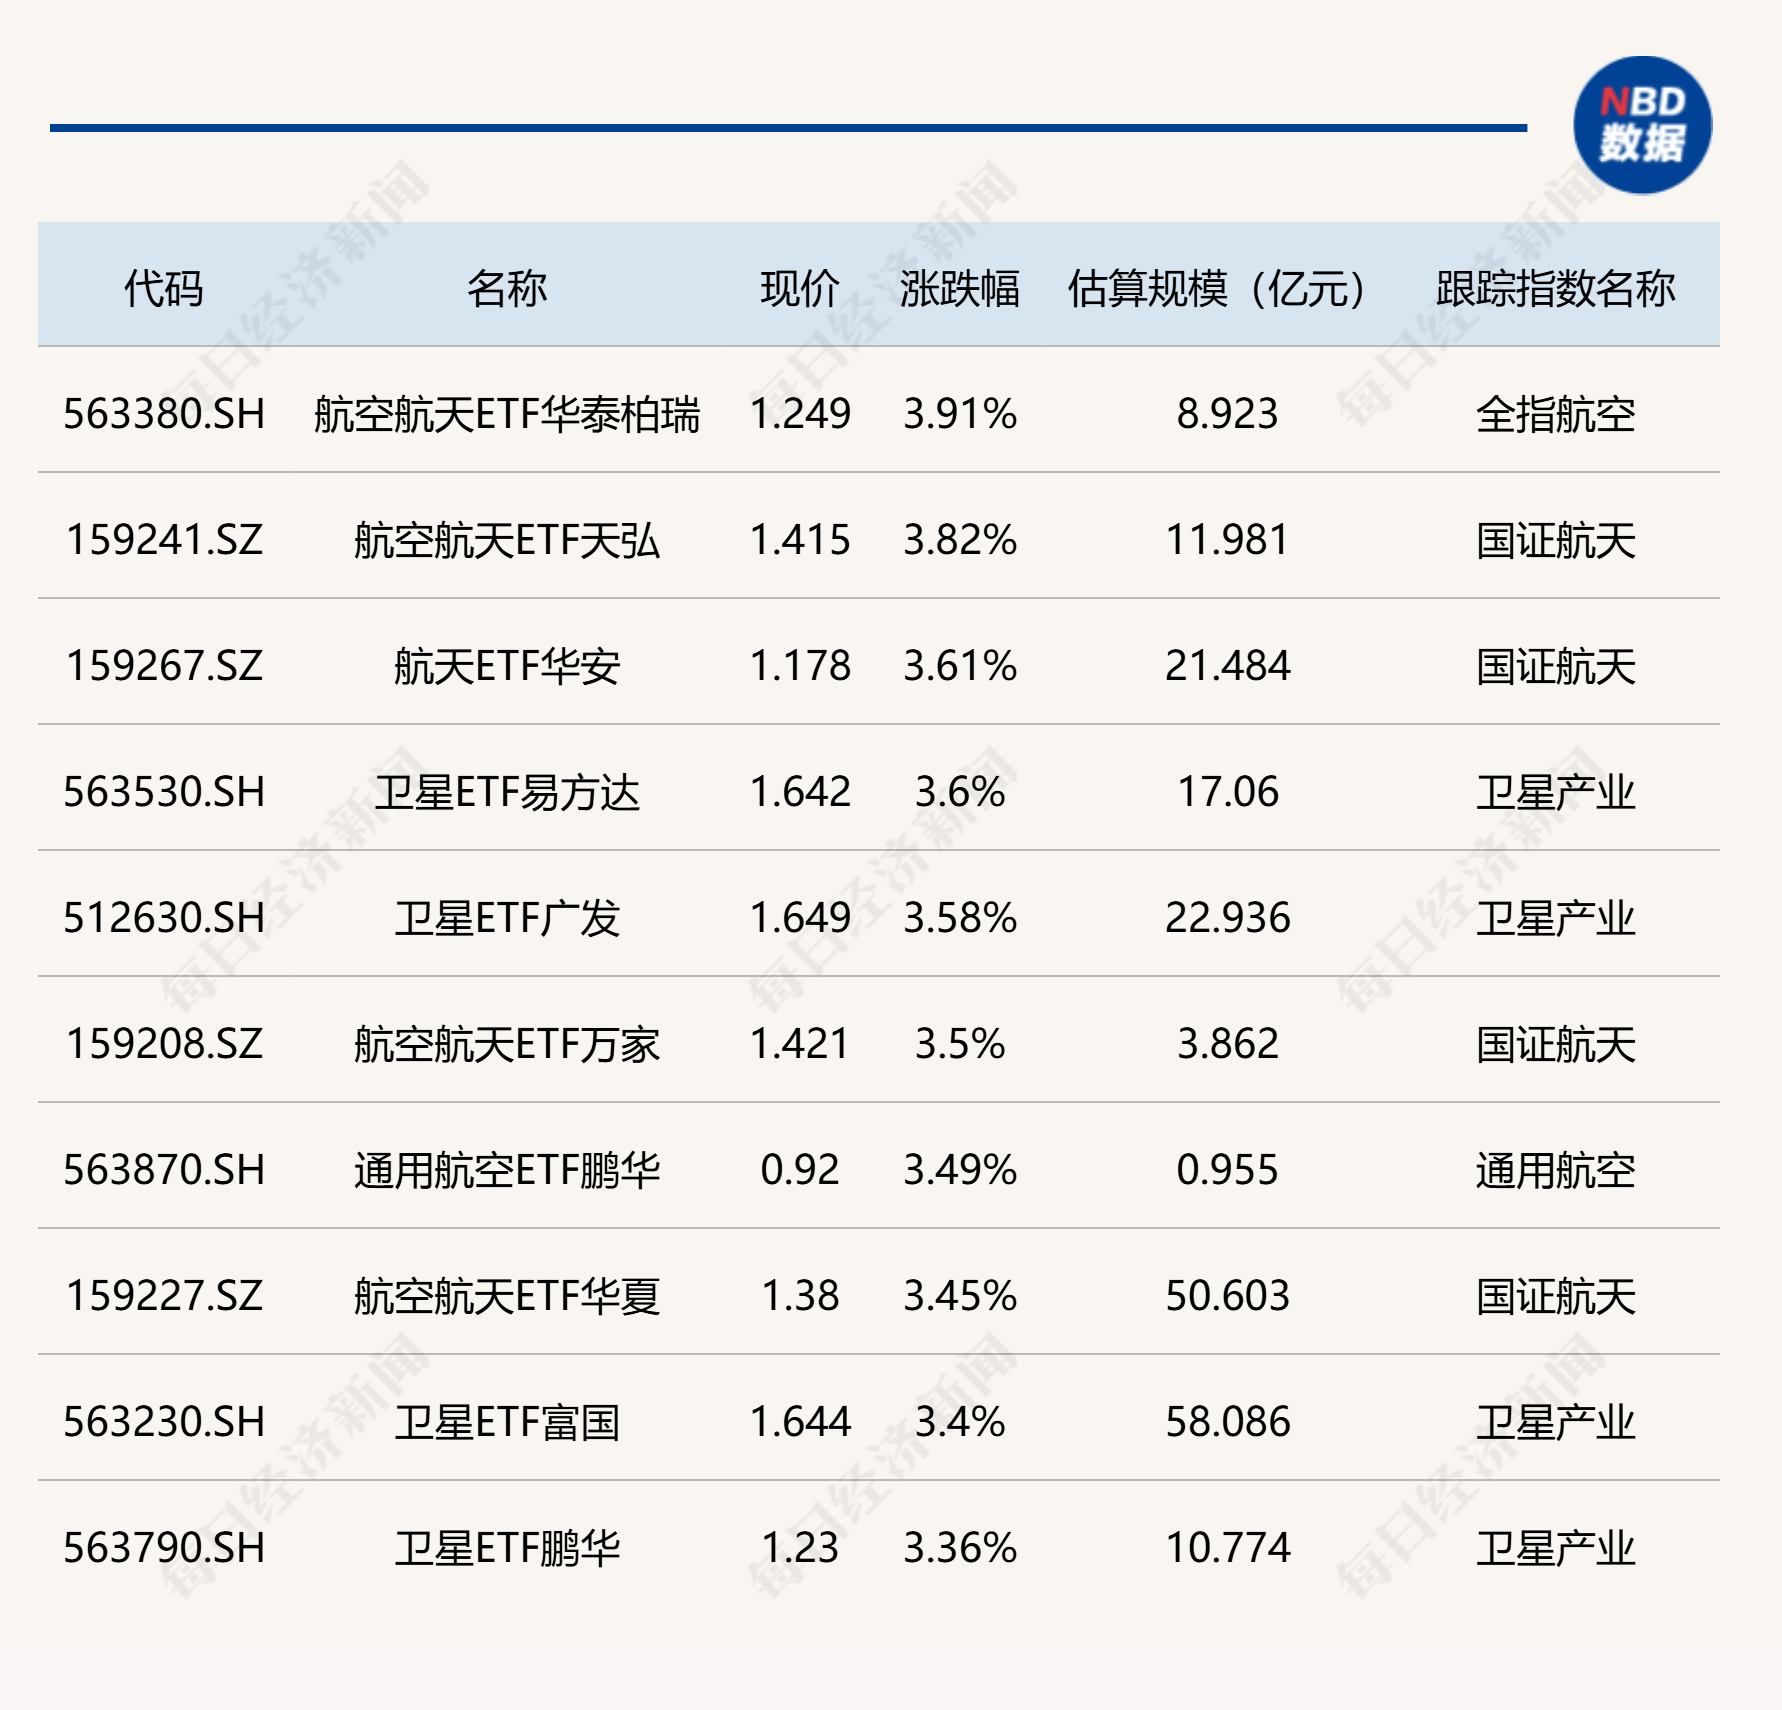This screenshot has width=1782, height=1710.
Task: Click fund name 航空航天ETF天弘
Action: (x=507, y=540)
